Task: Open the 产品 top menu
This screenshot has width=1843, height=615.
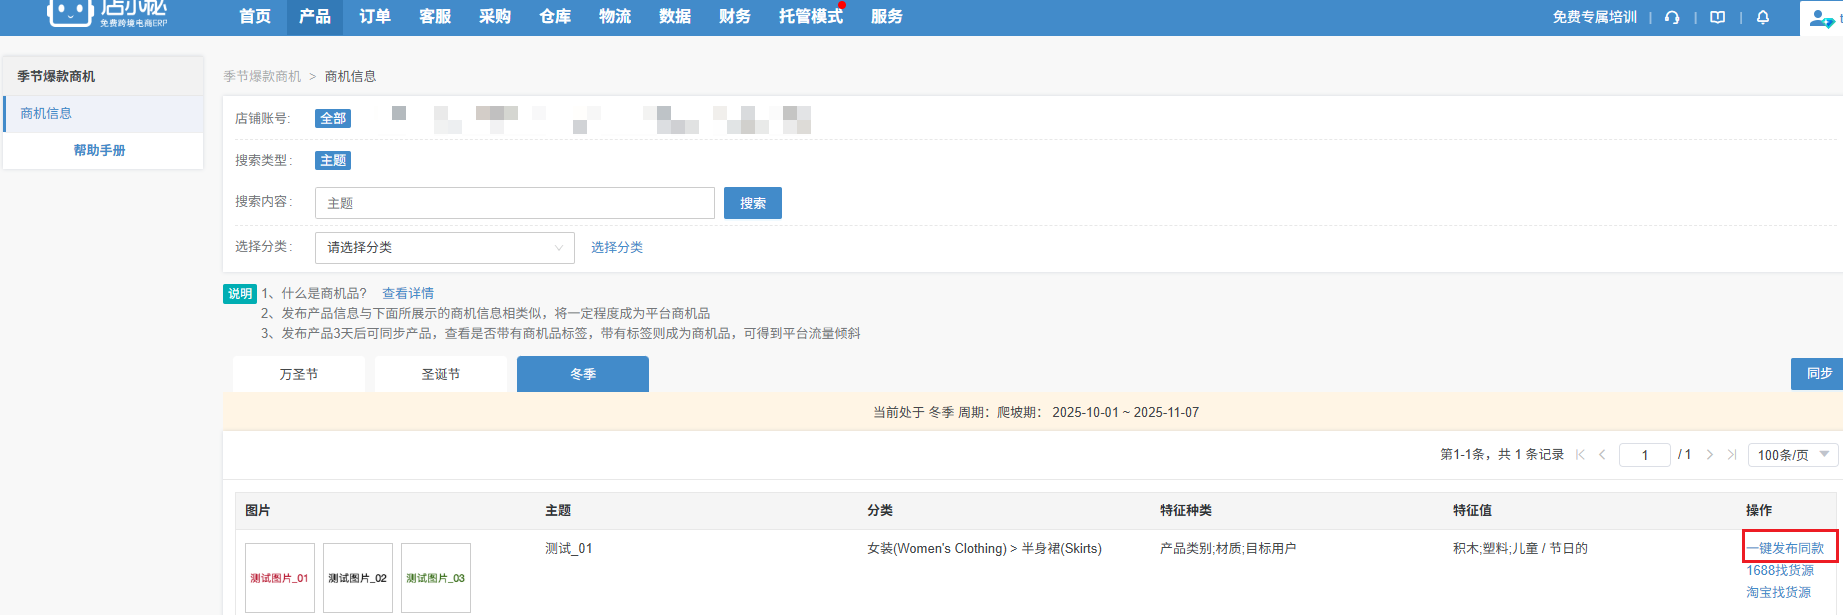Action: [315, 17]
